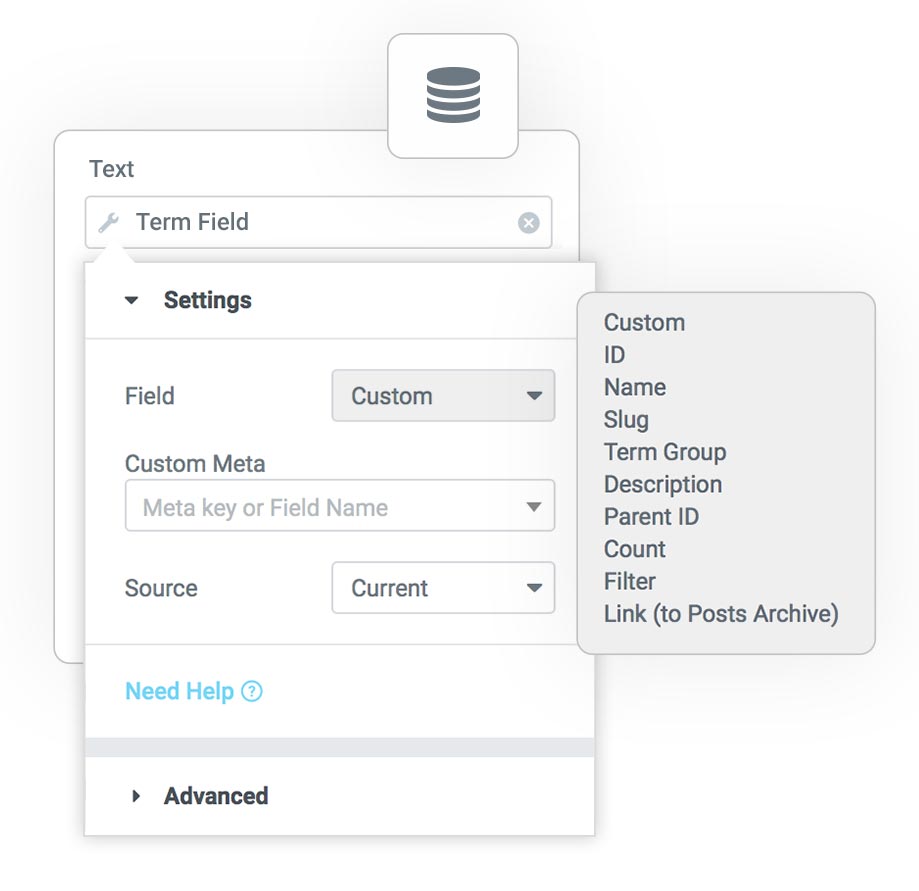
Task: Click the dynamic tags database icon
Action: pyautogui.click(x=453, y=95)
